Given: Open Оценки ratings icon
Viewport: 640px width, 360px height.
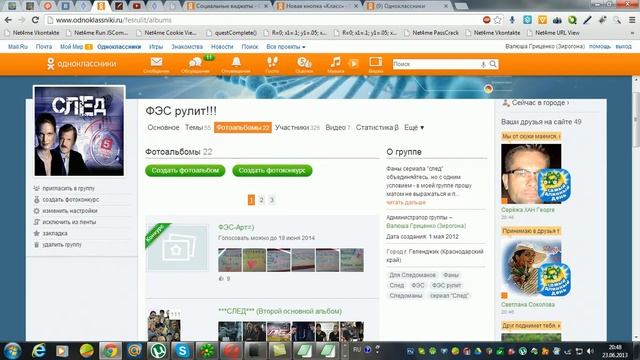Looking at the screenshot, I should click(304, 64).
